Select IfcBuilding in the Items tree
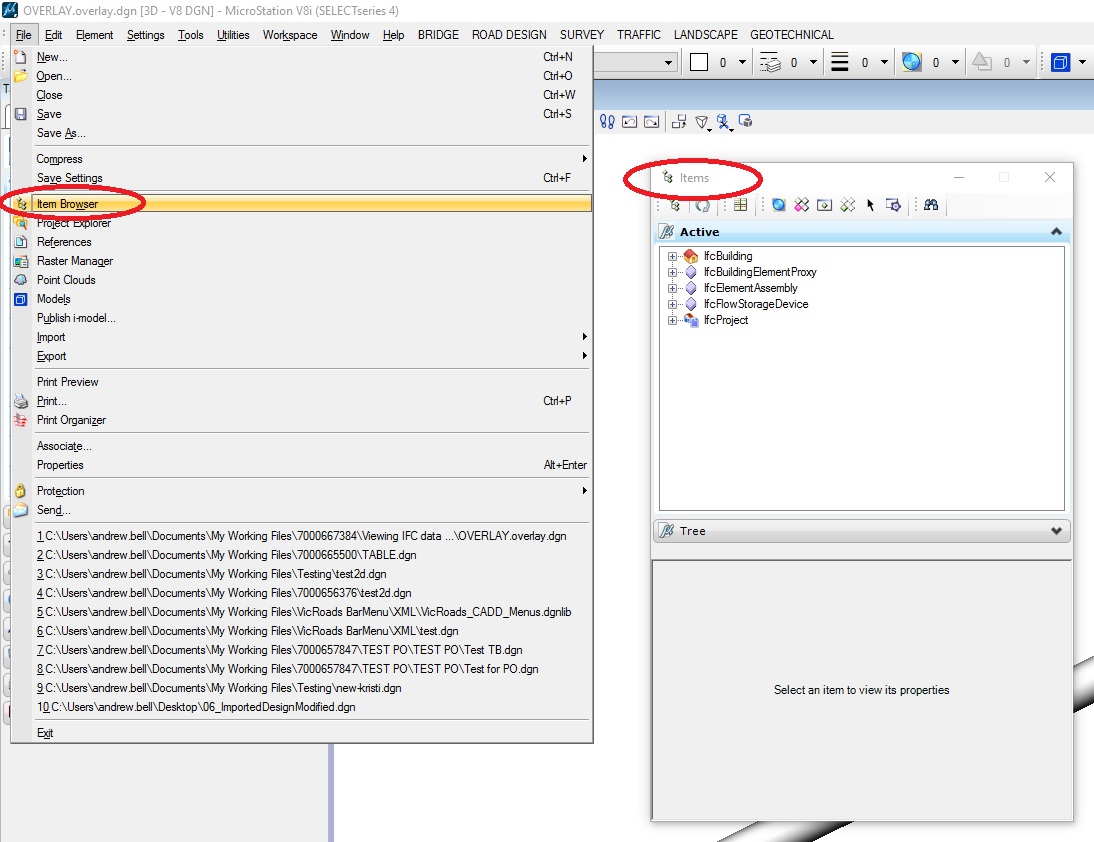This screenshot has width=1094, height=842. coord(728,256)
